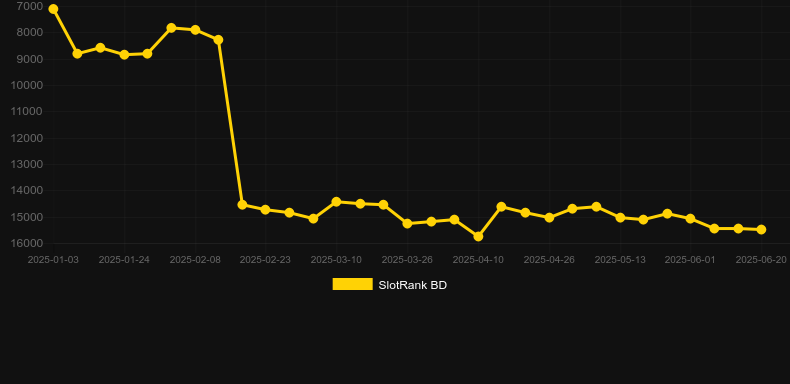The image size is (790, 384).
Task: Select the first data point after the steep drop
Action: click(242, 205)
